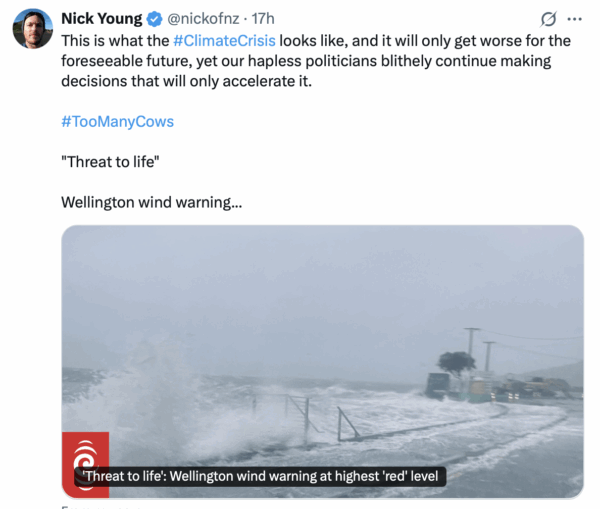Click the quoted "Threat to life" line

[x=110, y=162]
